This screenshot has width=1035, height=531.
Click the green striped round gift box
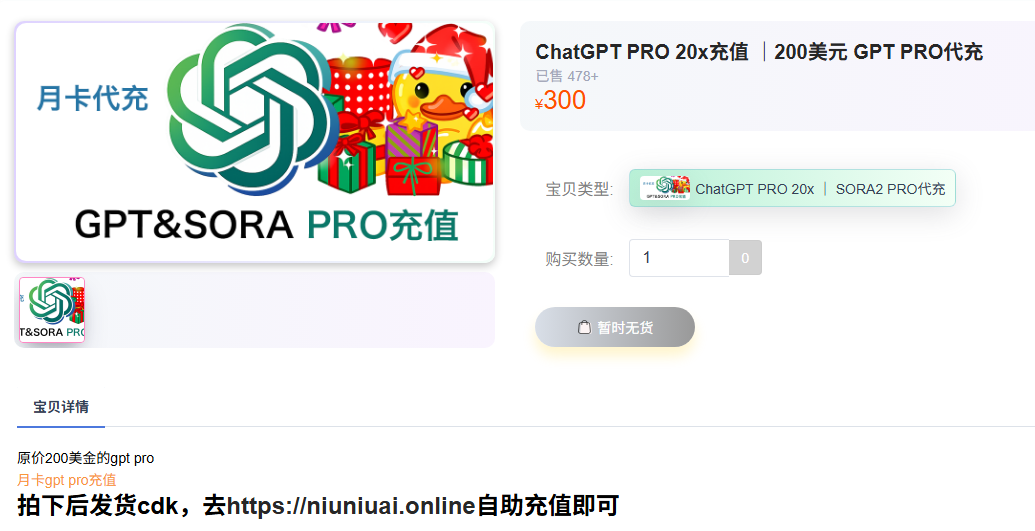tap(467, 160)
